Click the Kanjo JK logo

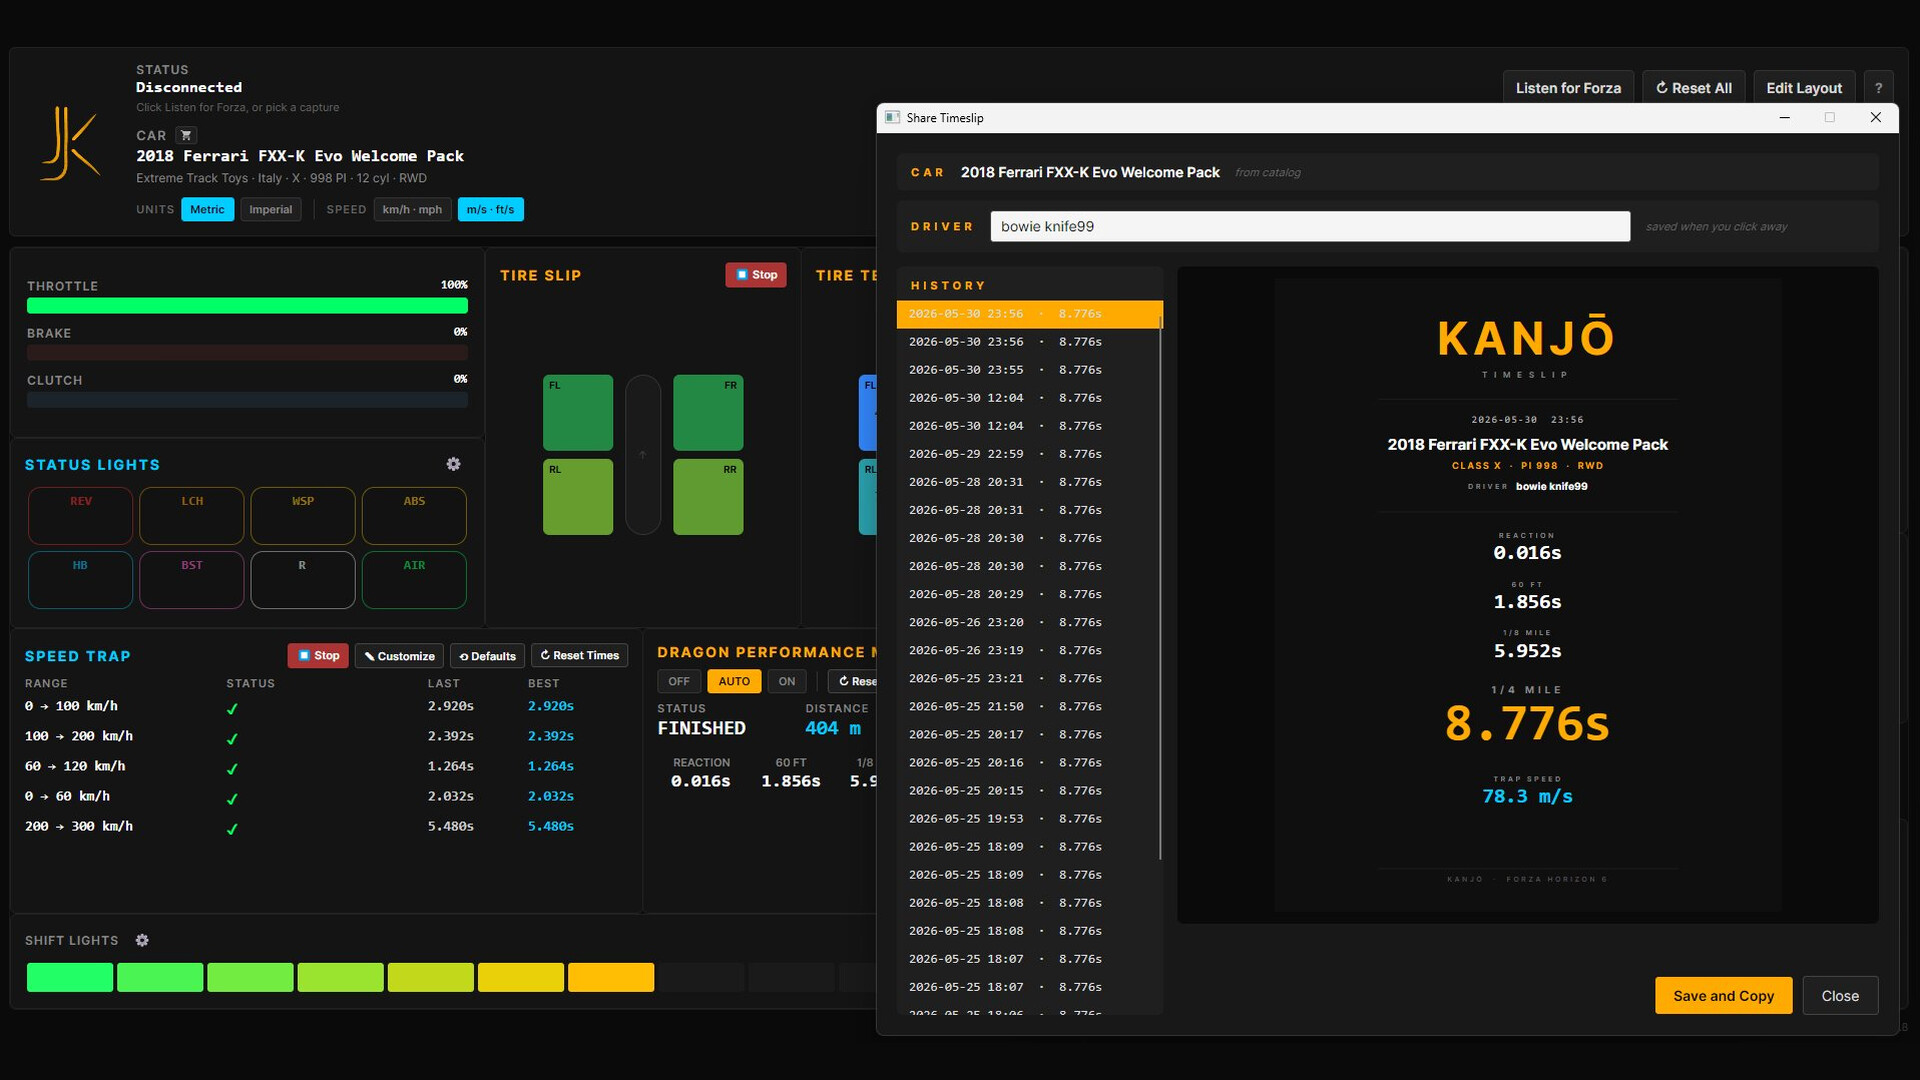click(x=69, y=143)
